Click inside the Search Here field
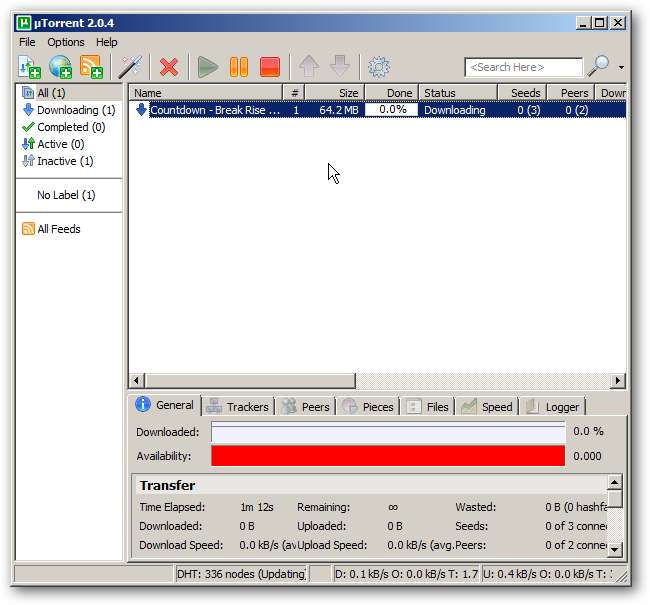This screenshot has height=605, width=650. [522, 67]
